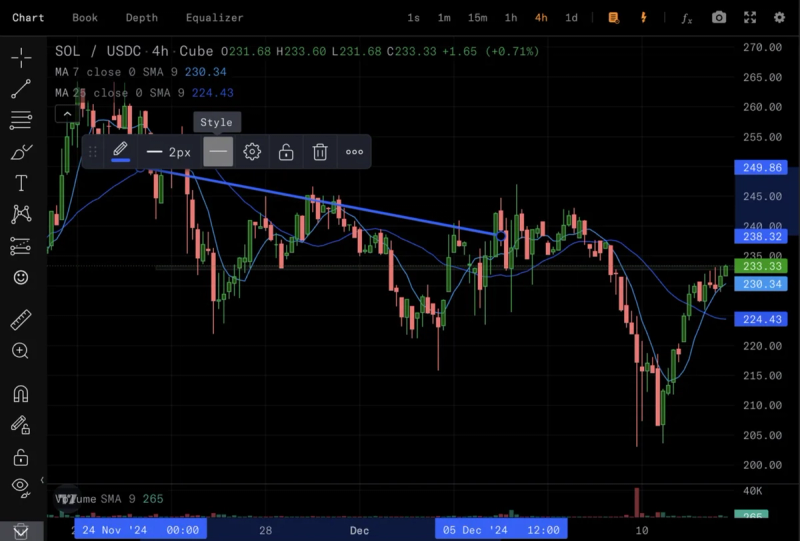The width and height of the screenshot is (800, 541).
Task: Toggle hide all drawings eye icon
Action: point(21,486)
